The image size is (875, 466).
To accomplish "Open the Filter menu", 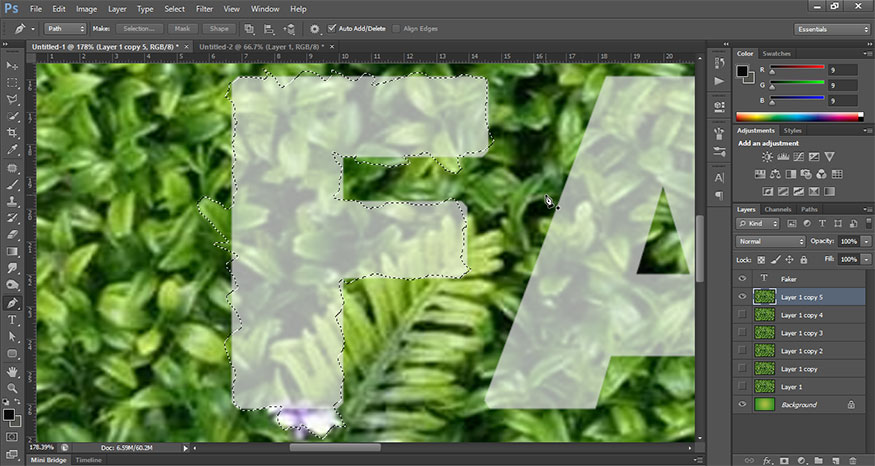I will coord(205,8).
